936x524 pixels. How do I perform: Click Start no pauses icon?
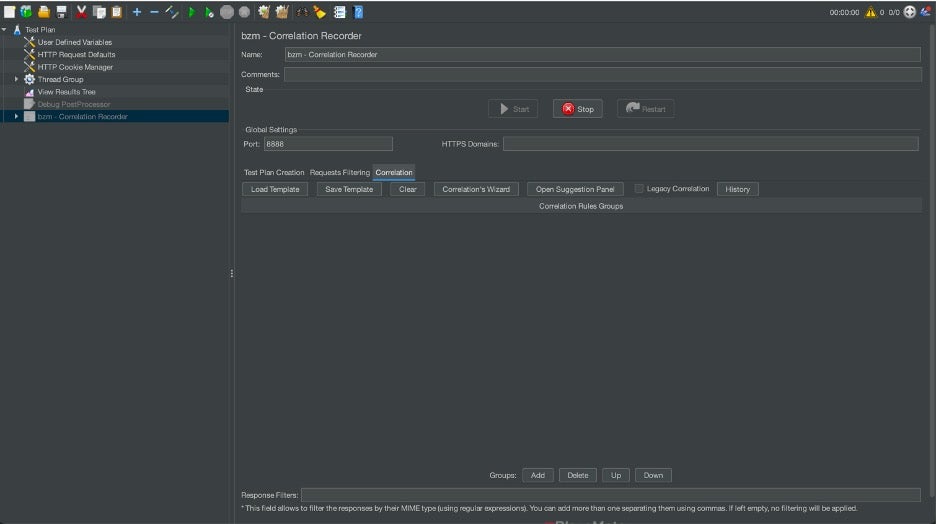209,12
